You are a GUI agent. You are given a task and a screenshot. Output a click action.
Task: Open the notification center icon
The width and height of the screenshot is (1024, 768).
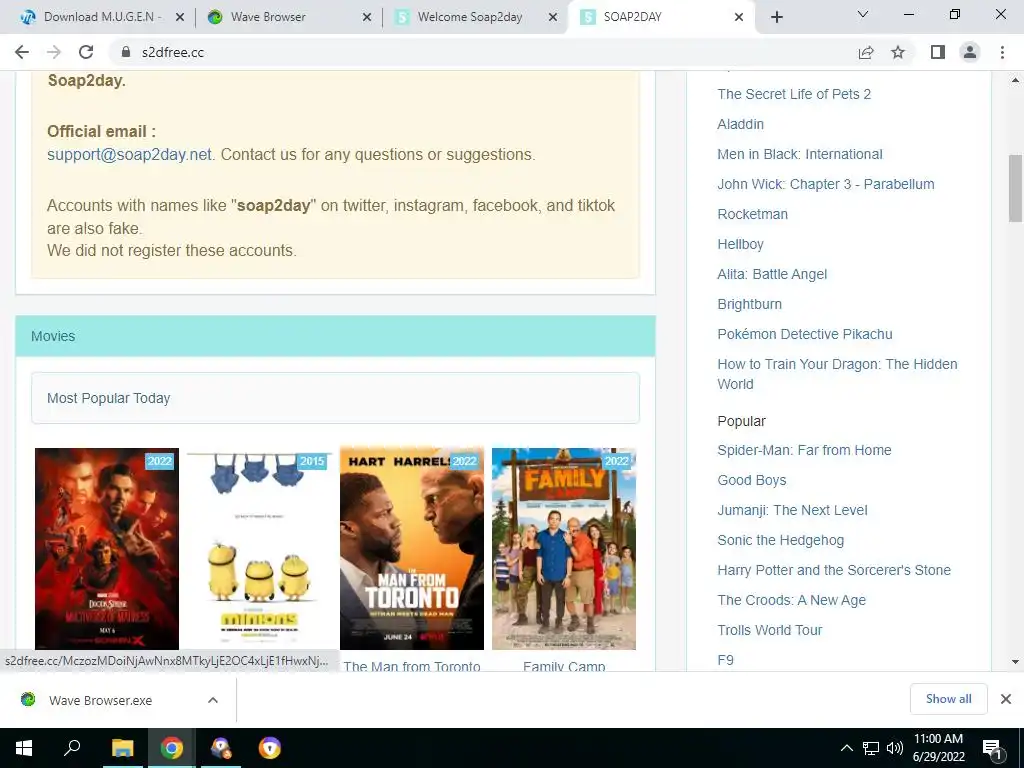click(x=992, y=748)
